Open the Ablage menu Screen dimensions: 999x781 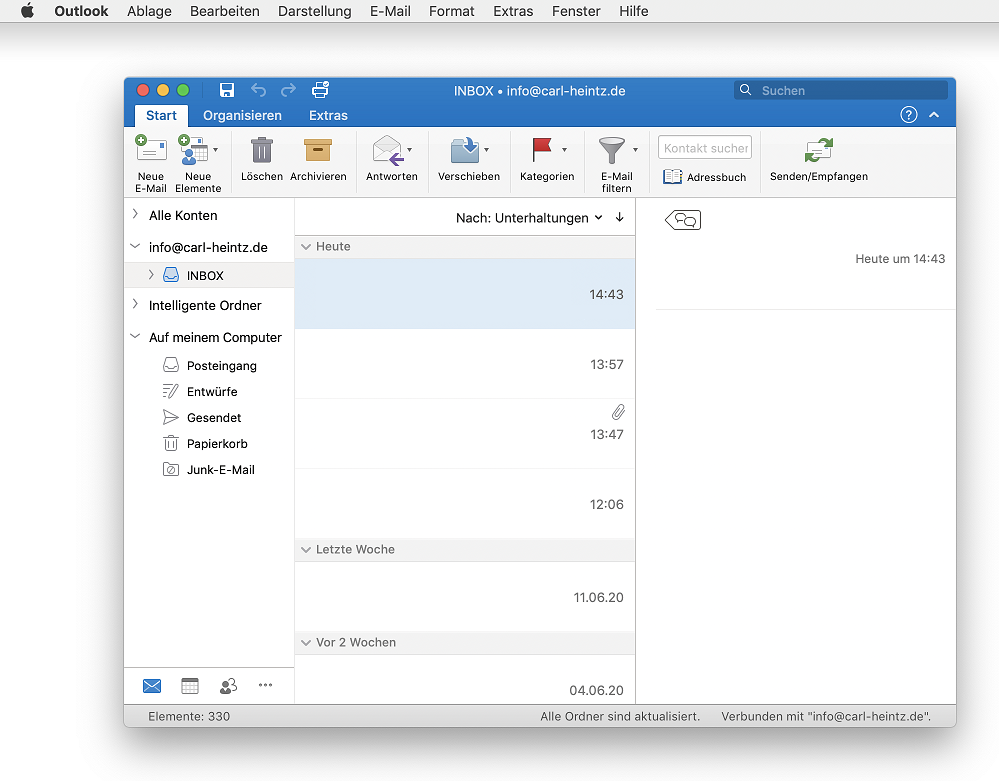(x=149, y=11)
